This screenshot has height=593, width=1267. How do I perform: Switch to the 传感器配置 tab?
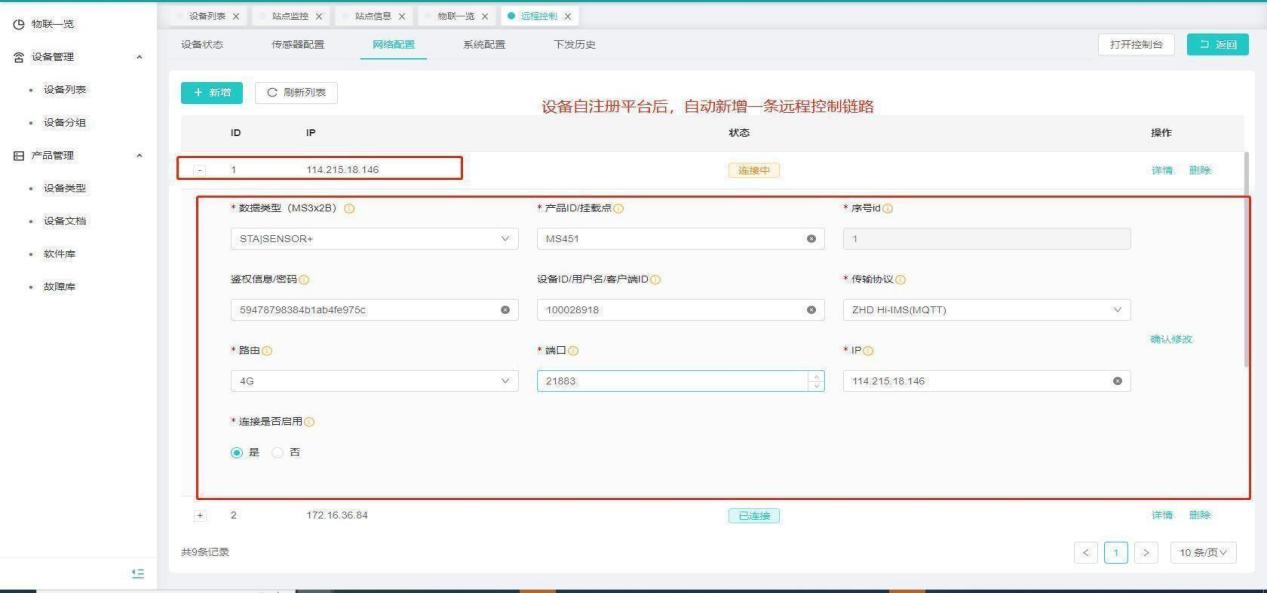[297, 45]
